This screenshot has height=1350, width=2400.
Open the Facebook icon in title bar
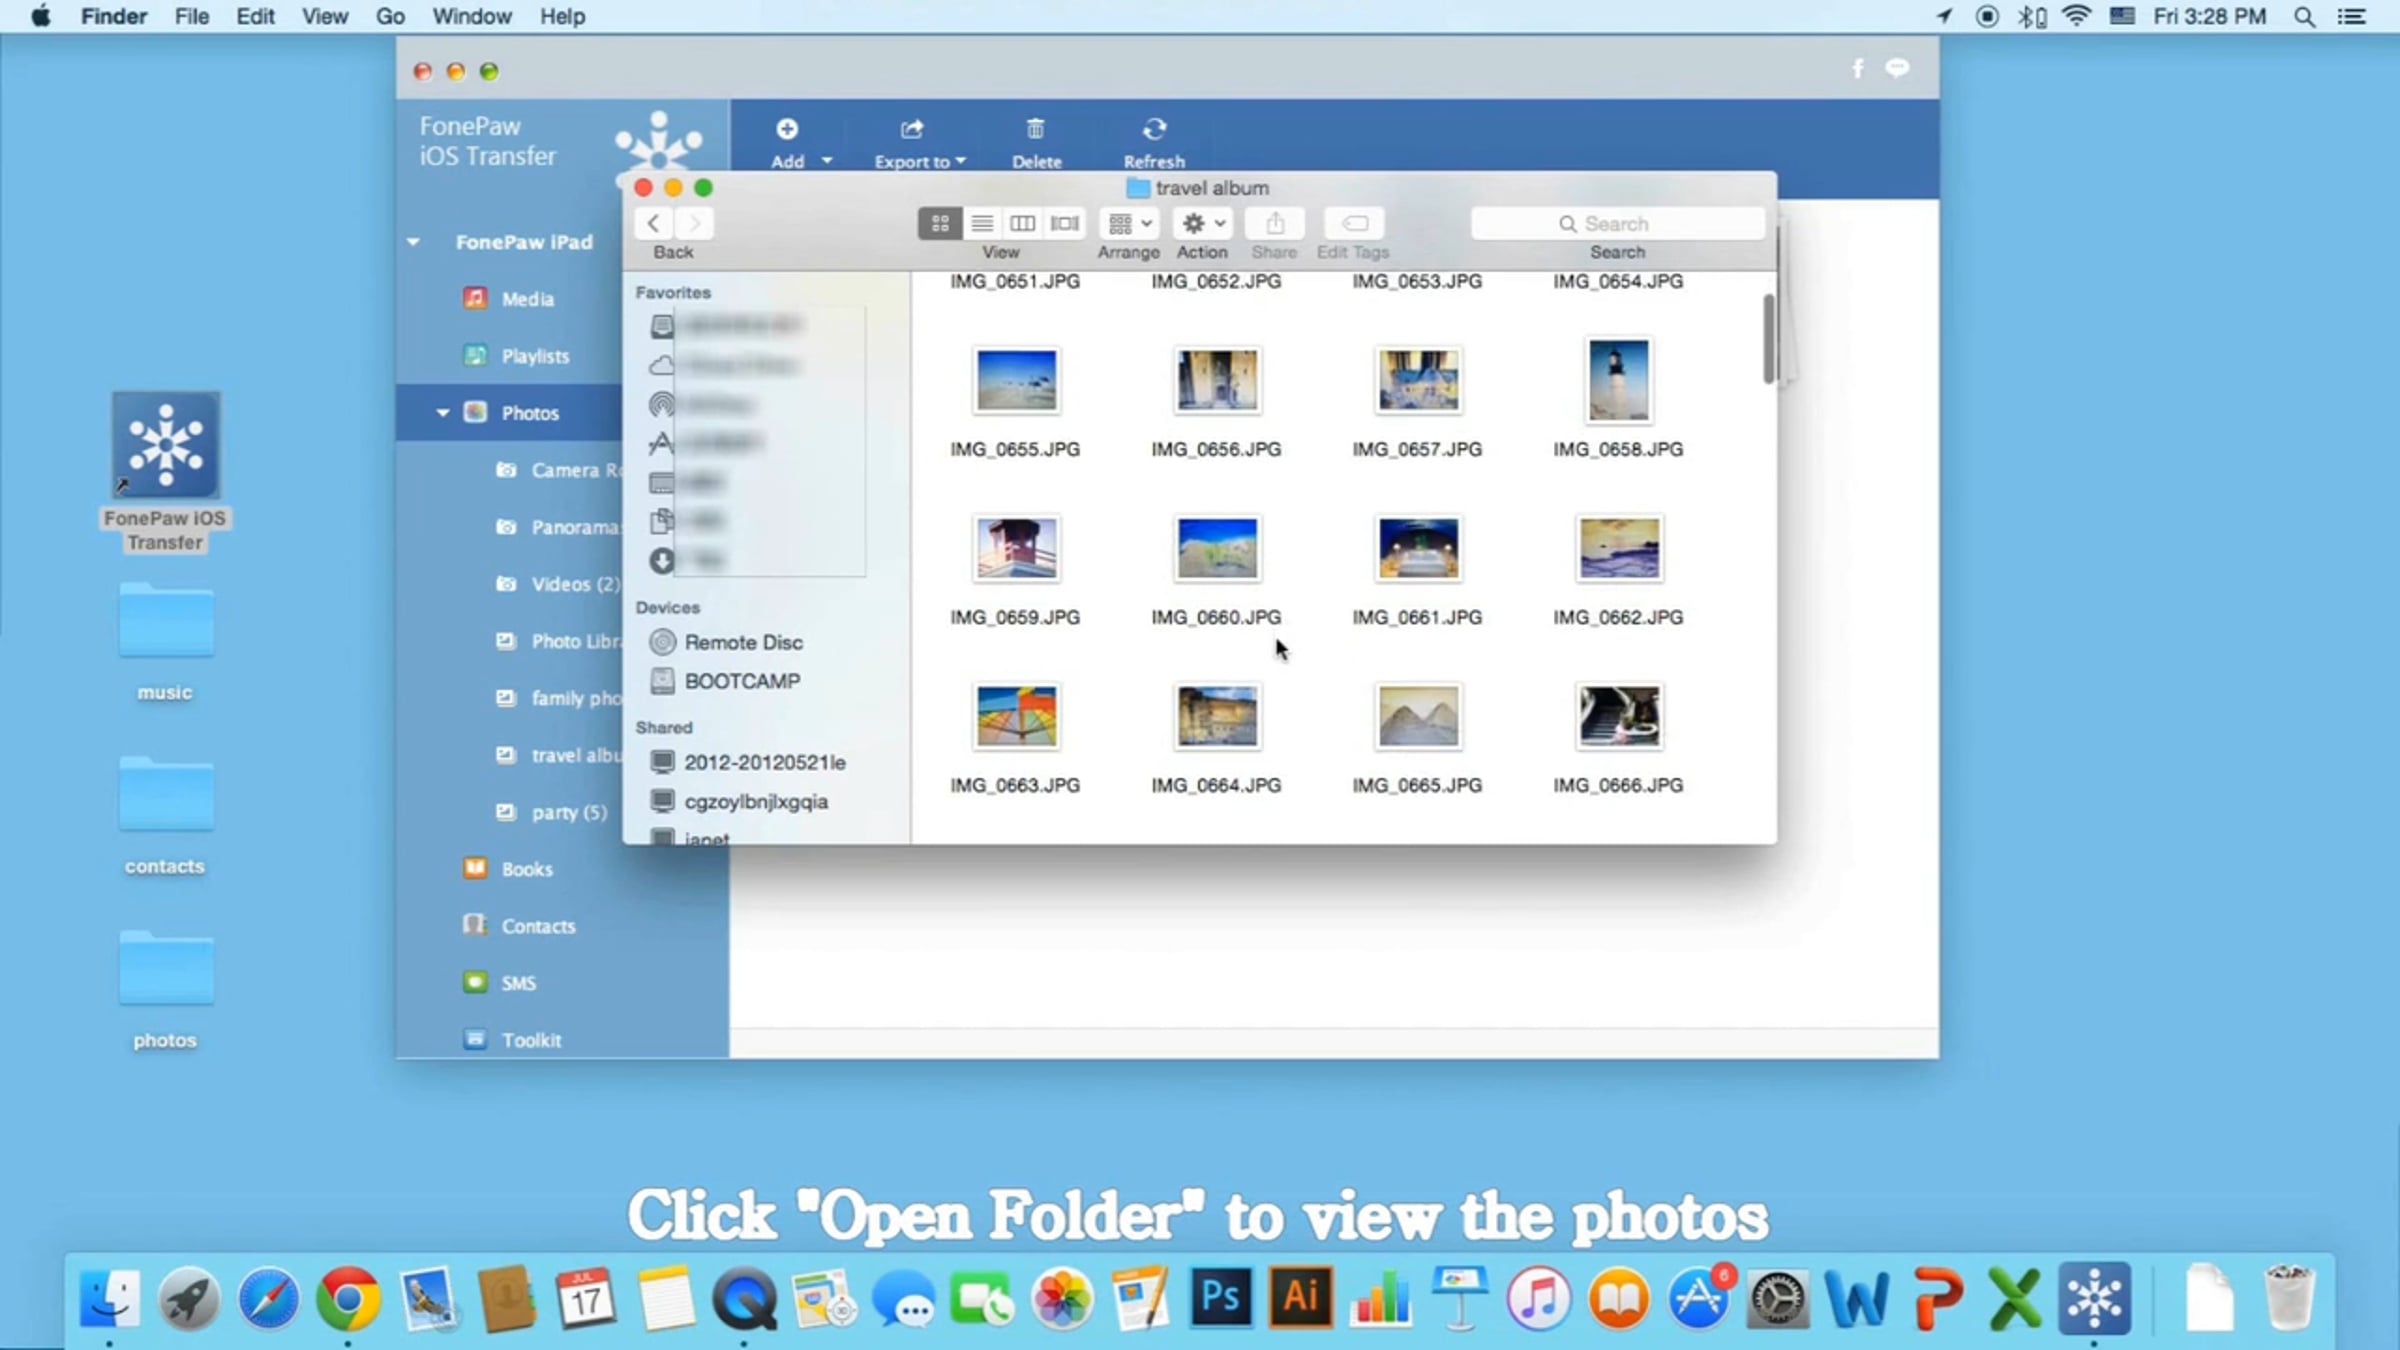tap(1857, 68)
